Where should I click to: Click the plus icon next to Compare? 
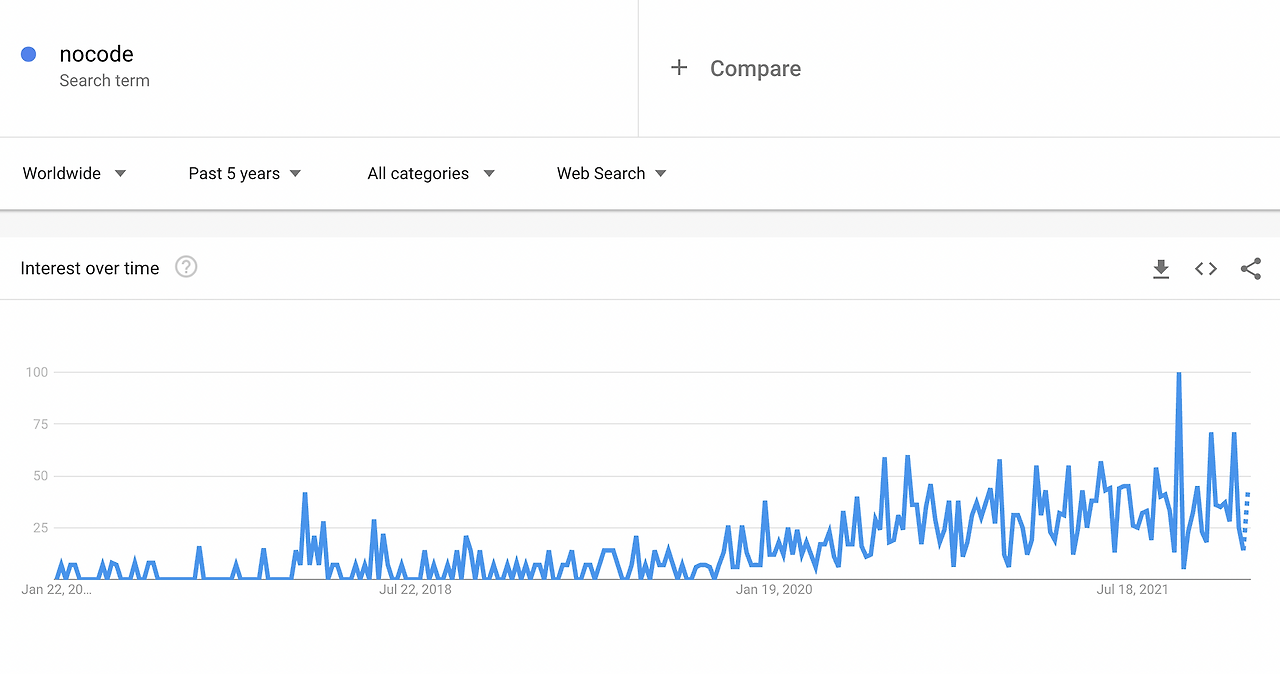coord(679,68)
